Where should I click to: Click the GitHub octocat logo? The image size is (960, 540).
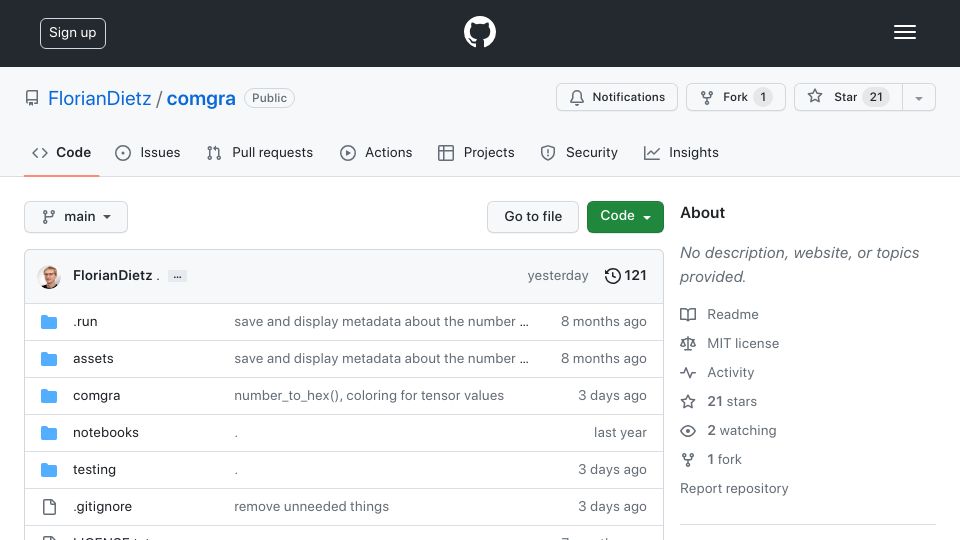click(x=479, y=32)
